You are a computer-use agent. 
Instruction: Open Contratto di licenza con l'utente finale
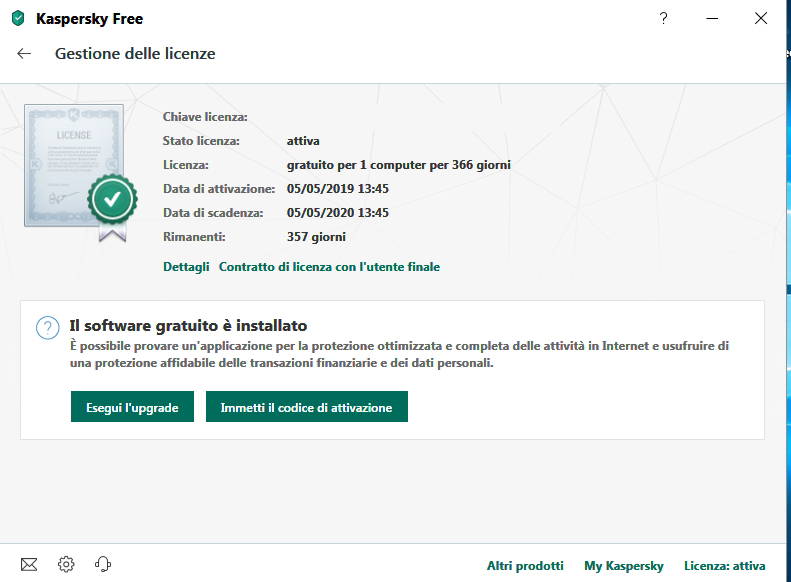pos(329,267)
